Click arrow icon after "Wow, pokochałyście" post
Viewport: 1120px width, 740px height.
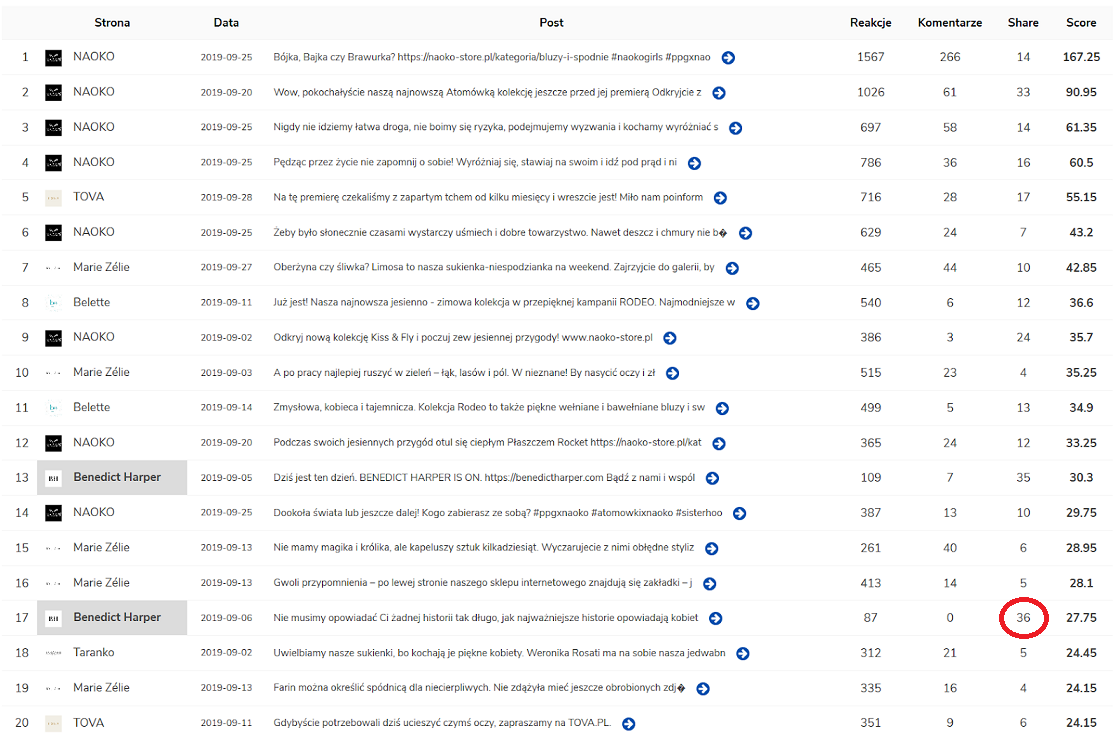pyautogui.click(x=719, y=93)
